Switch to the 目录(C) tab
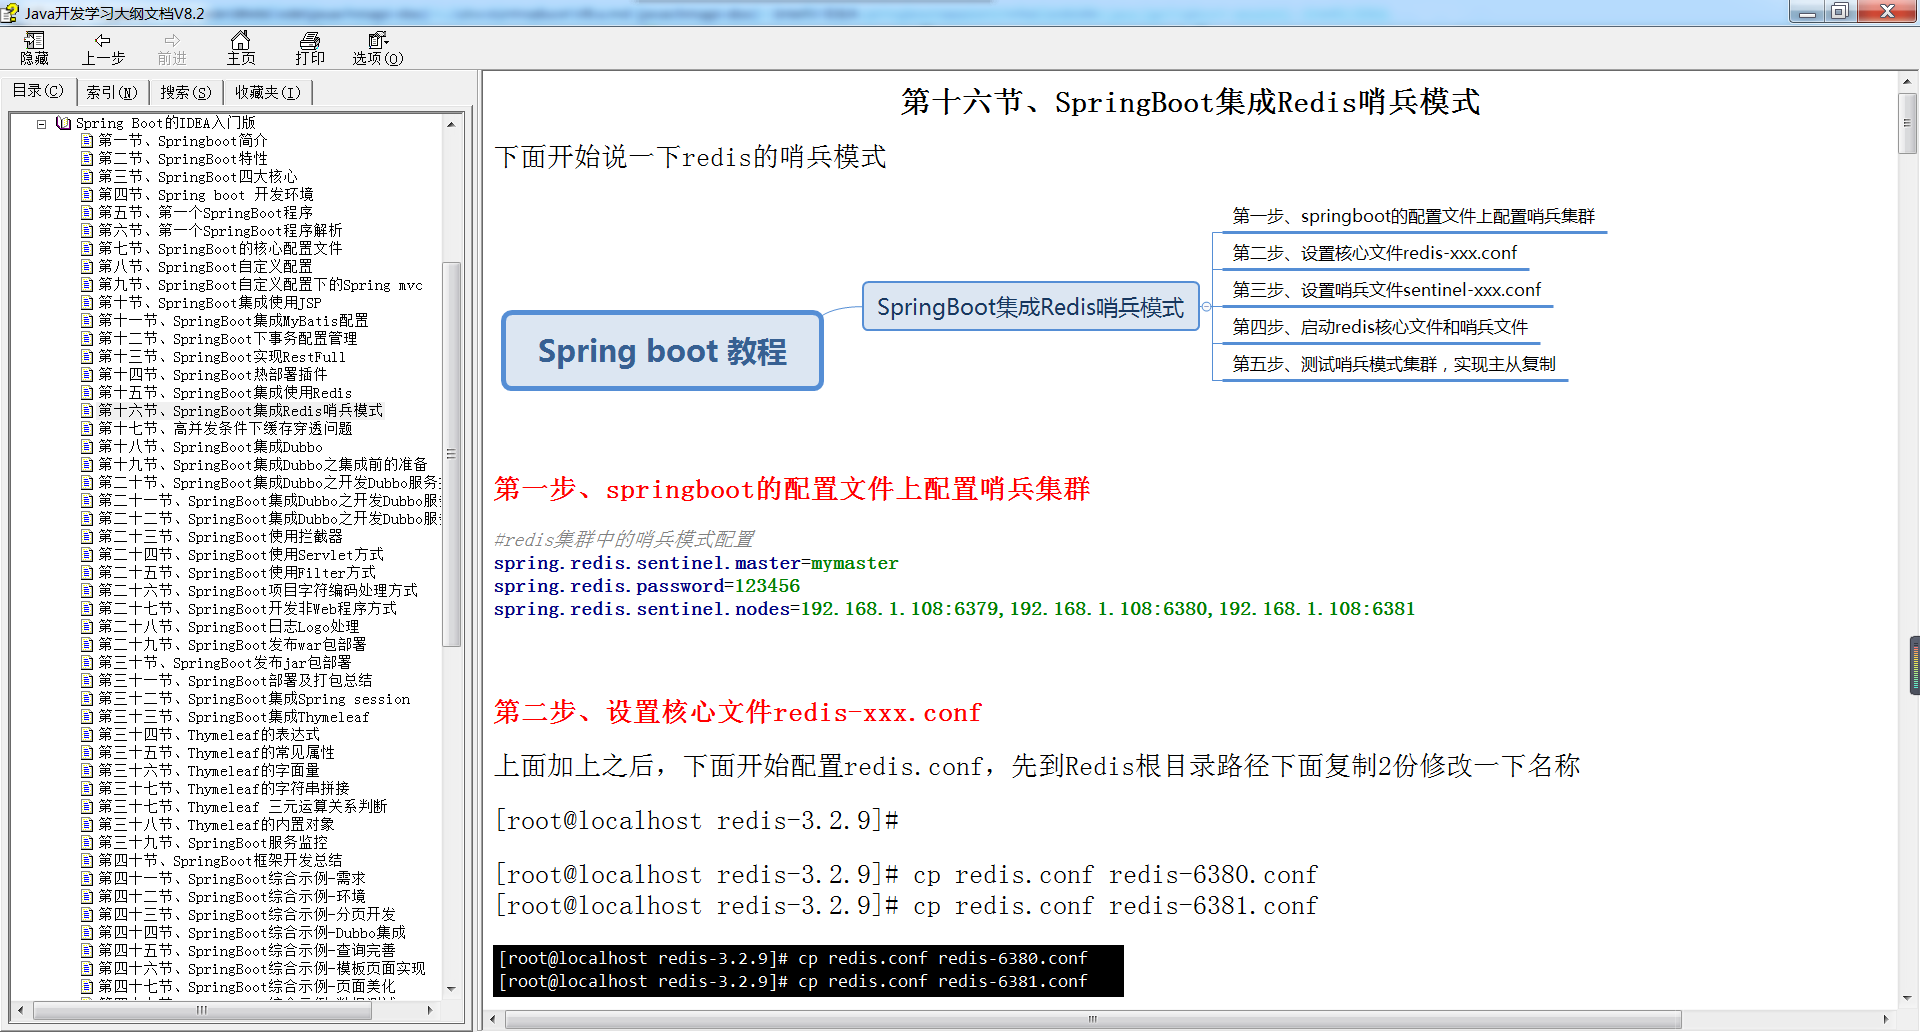1920x1032 pixels. coord(38,91)
